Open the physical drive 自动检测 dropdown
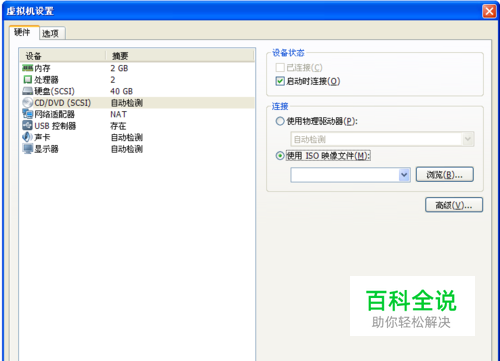This screenshot has height=361, width=500. click(x=382, y=139)
